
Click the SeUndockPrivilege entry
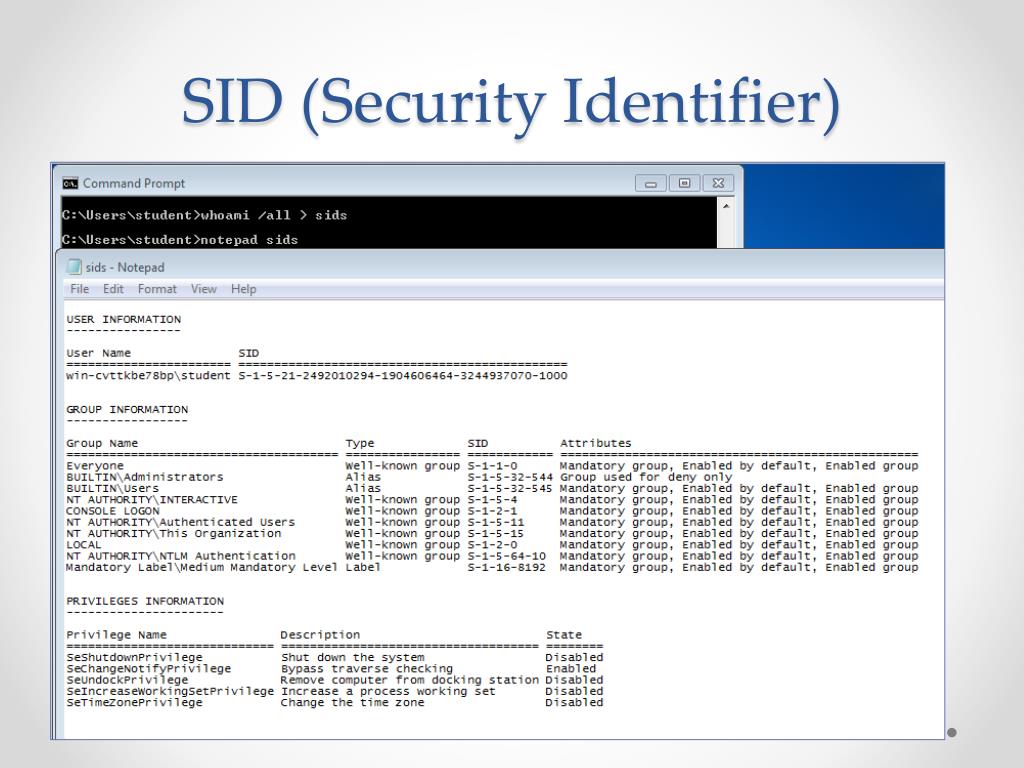click(127, 680)
